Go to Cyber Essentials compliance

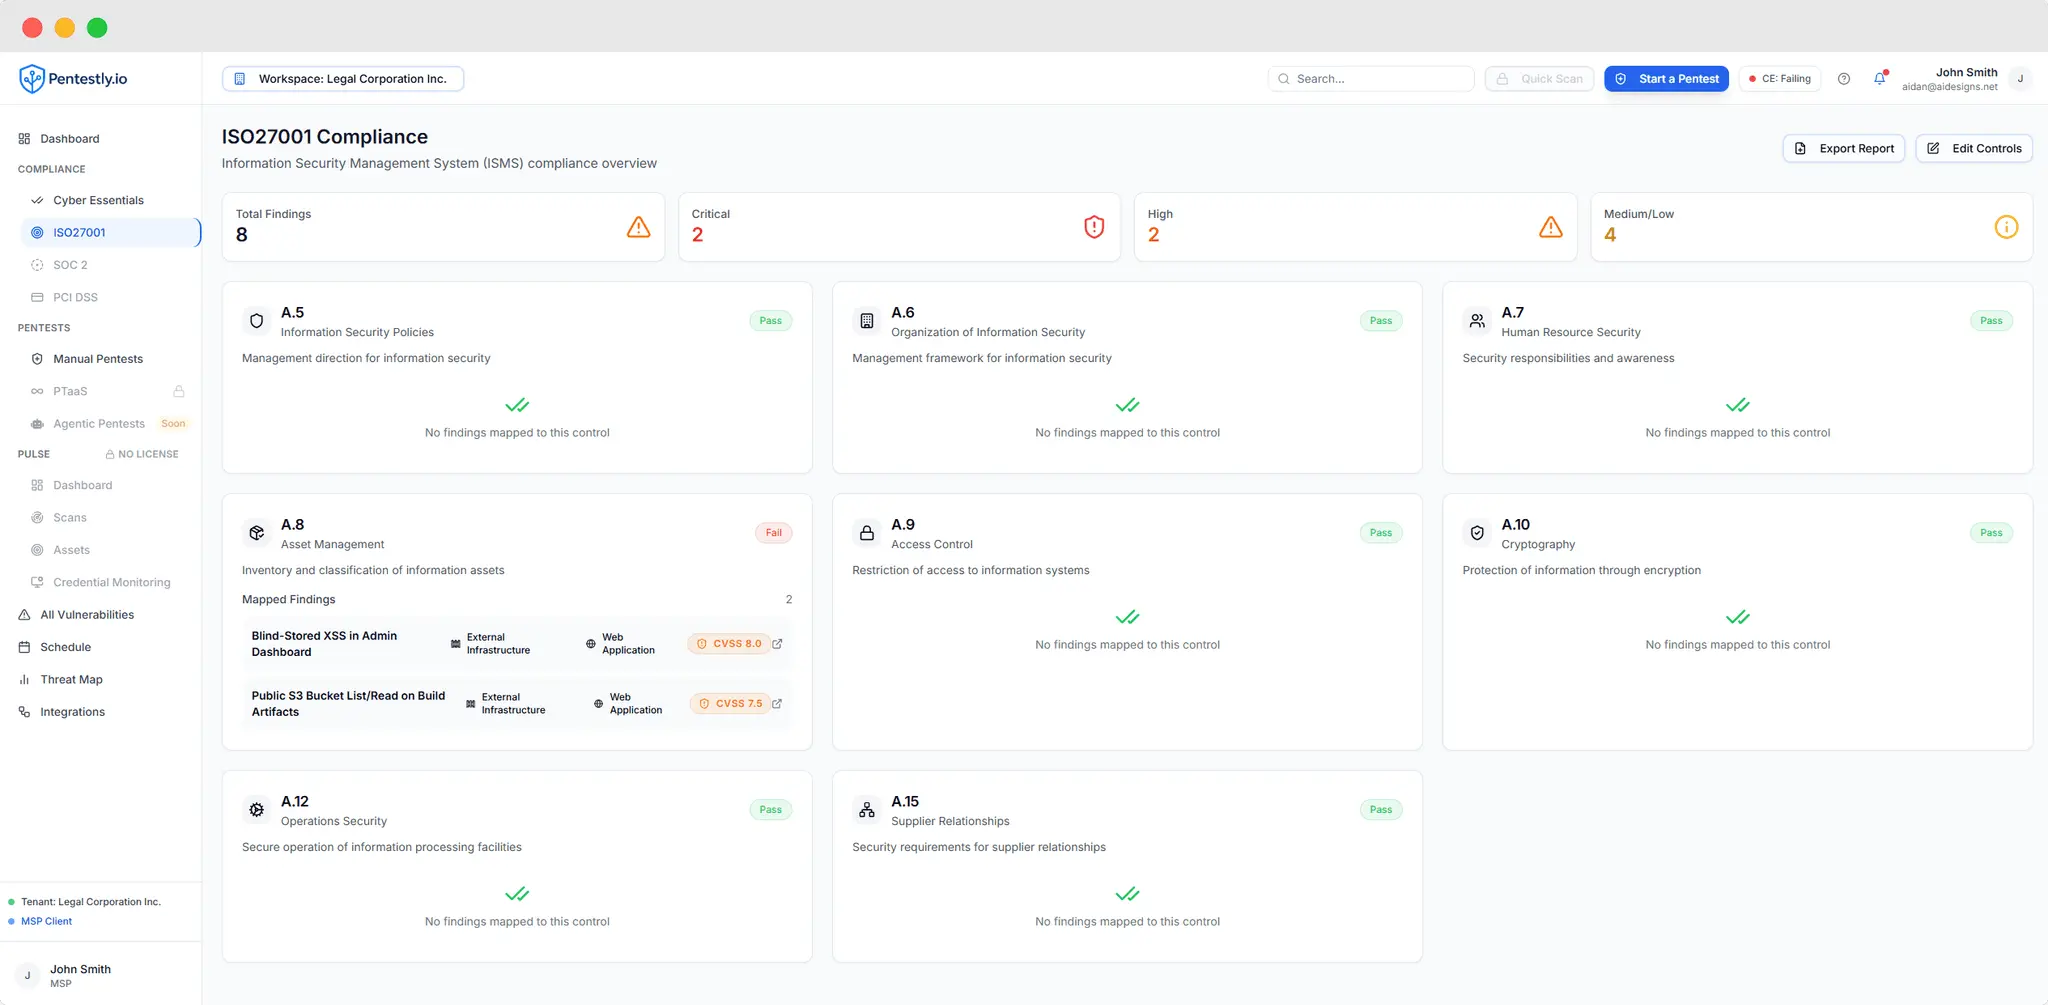pyautogui.click(x=98, y=200)
